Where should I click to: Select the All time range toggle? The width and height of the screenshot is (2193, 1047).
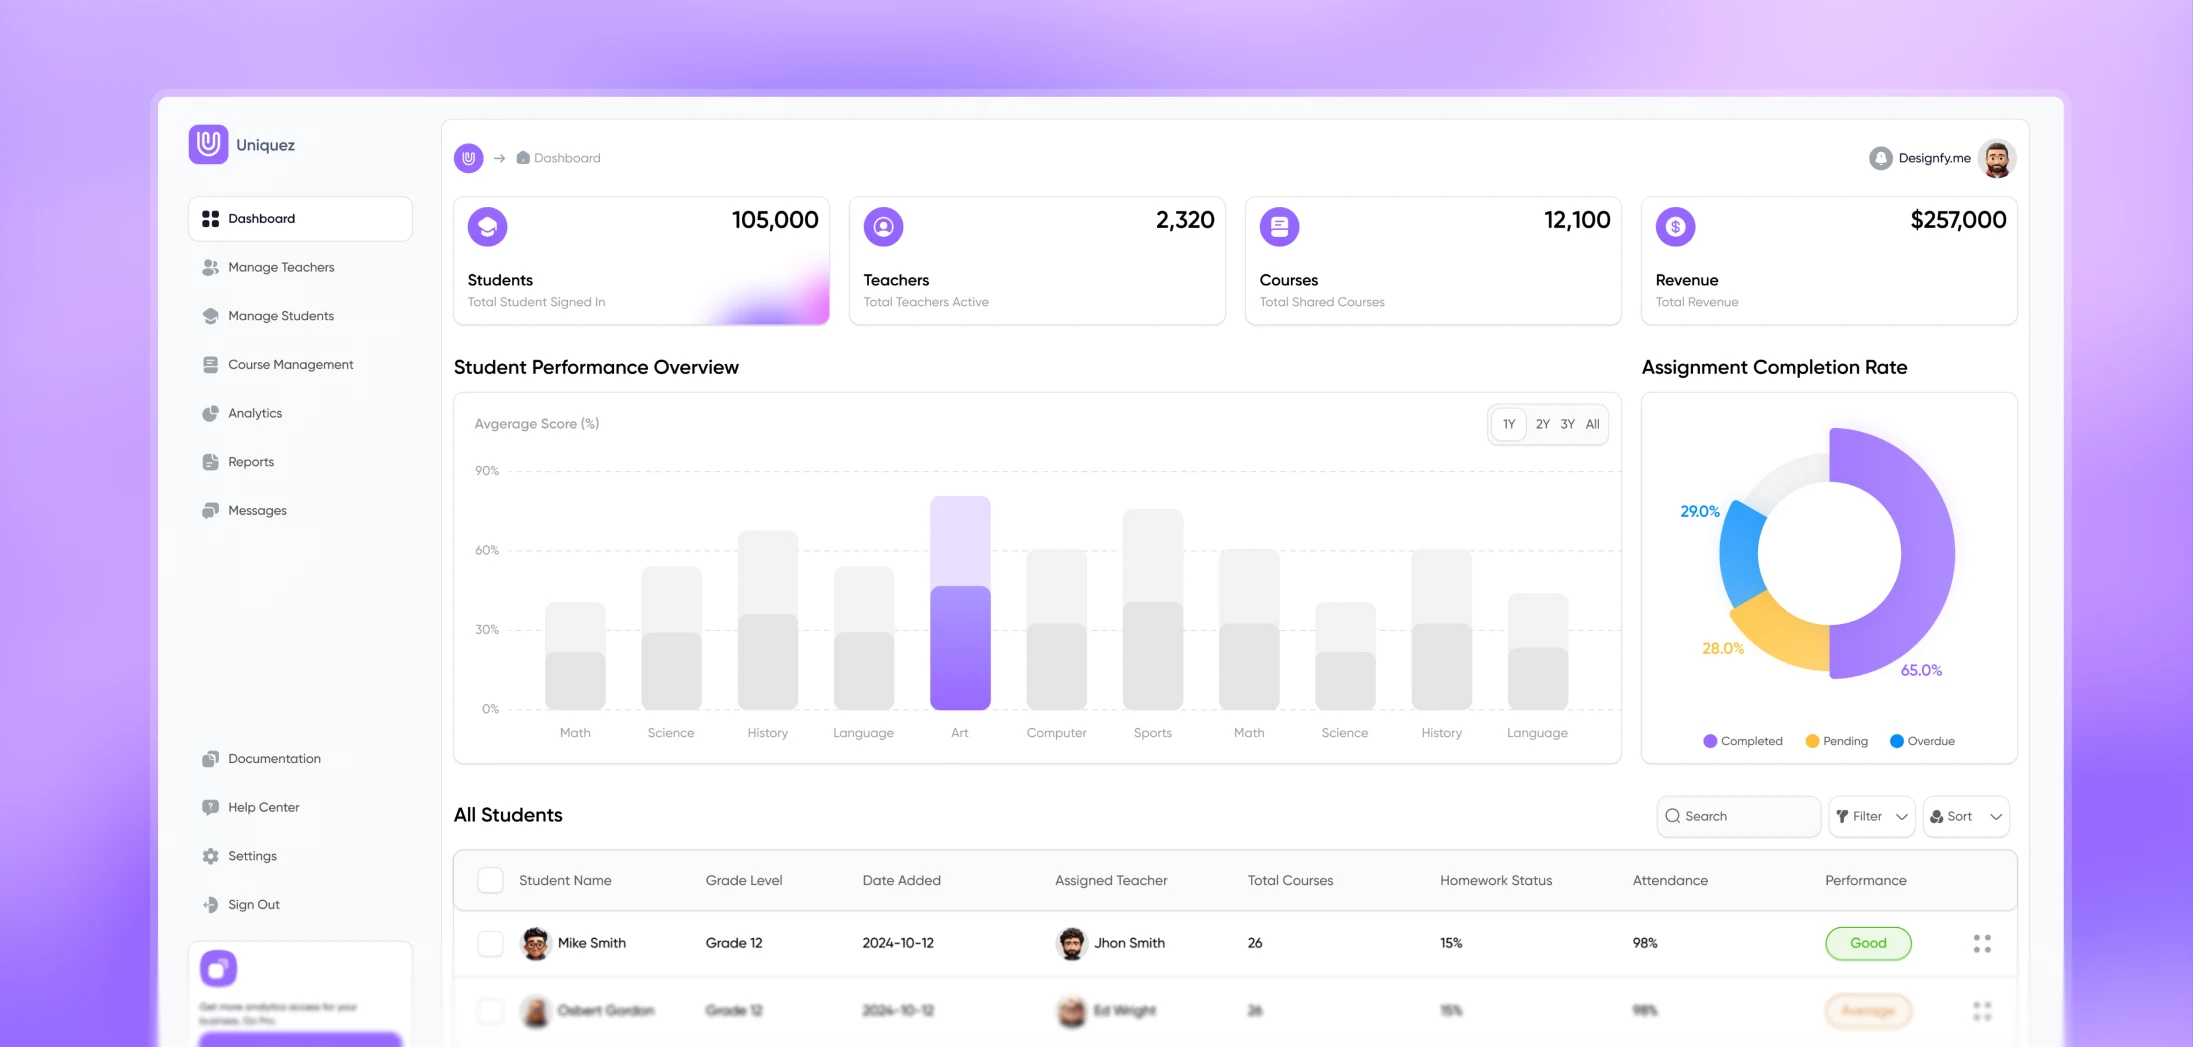(1593, 424)
